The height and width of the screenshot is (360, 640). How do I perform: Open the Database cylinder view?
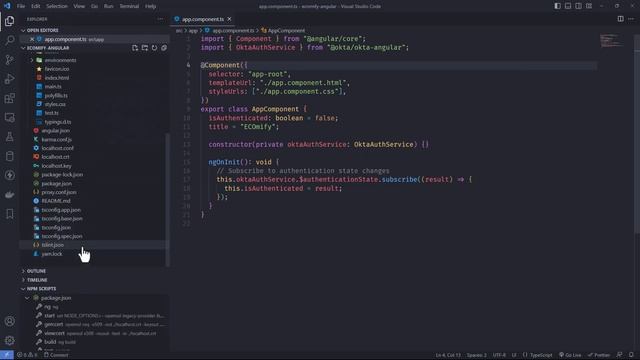point(9,156)
